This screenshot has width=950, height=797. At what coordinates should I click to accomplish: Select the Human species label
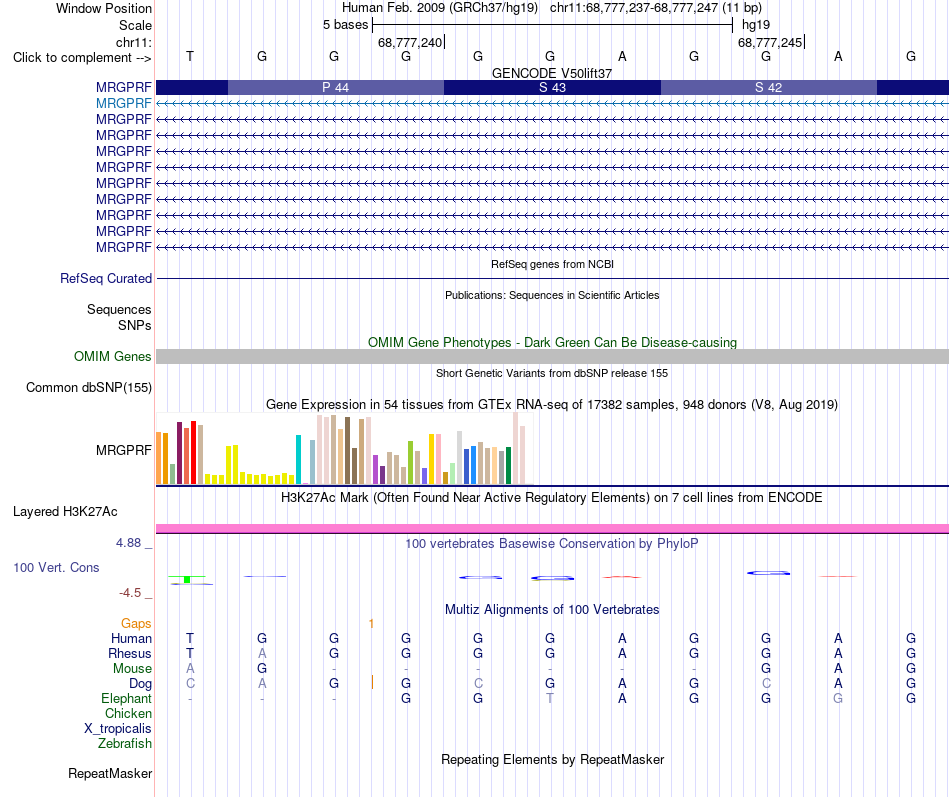(131, 639)
